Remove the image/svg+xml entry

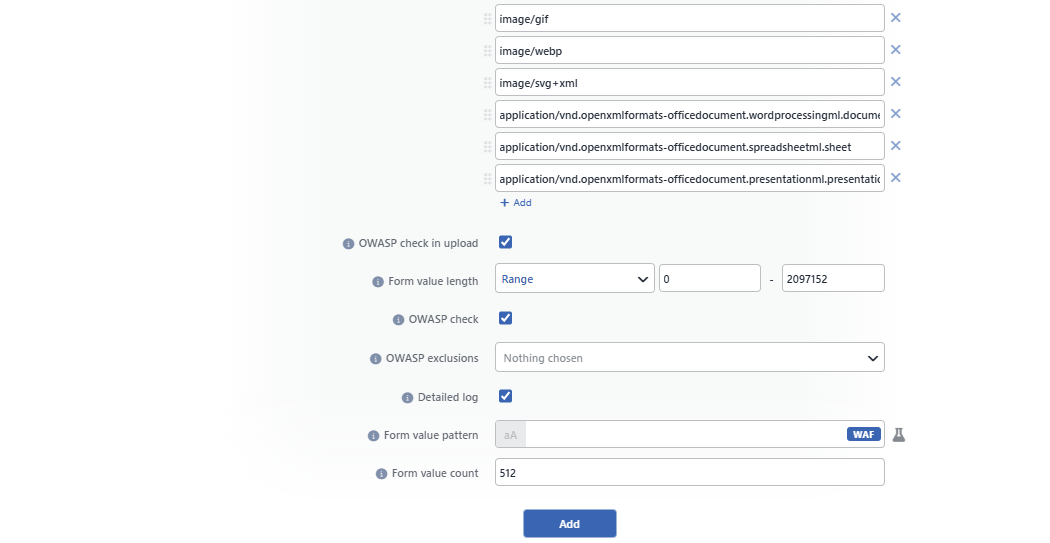point(895,82)
